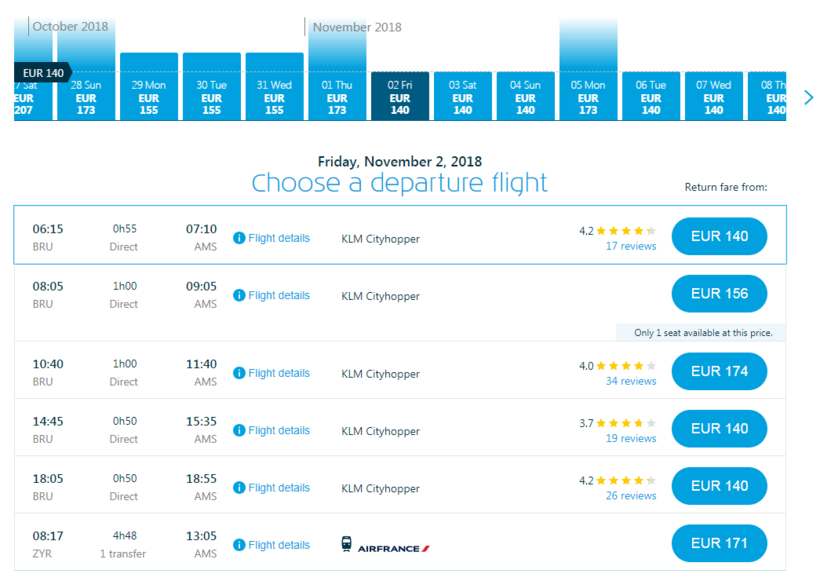
Task: Click info icon beside 08:05 flight details
Action: click(x=239, y=296)
